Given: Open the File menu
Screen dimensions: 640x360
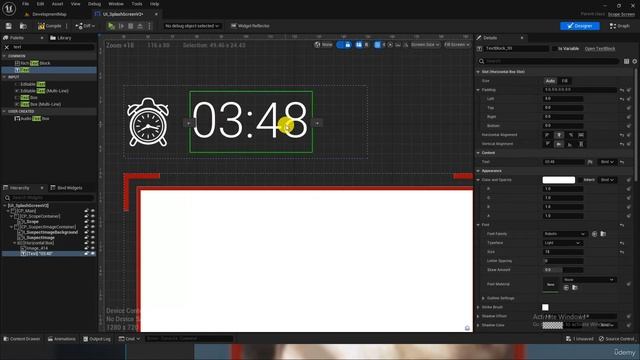Looking at the screenshot, I should (x=25, y=4).
